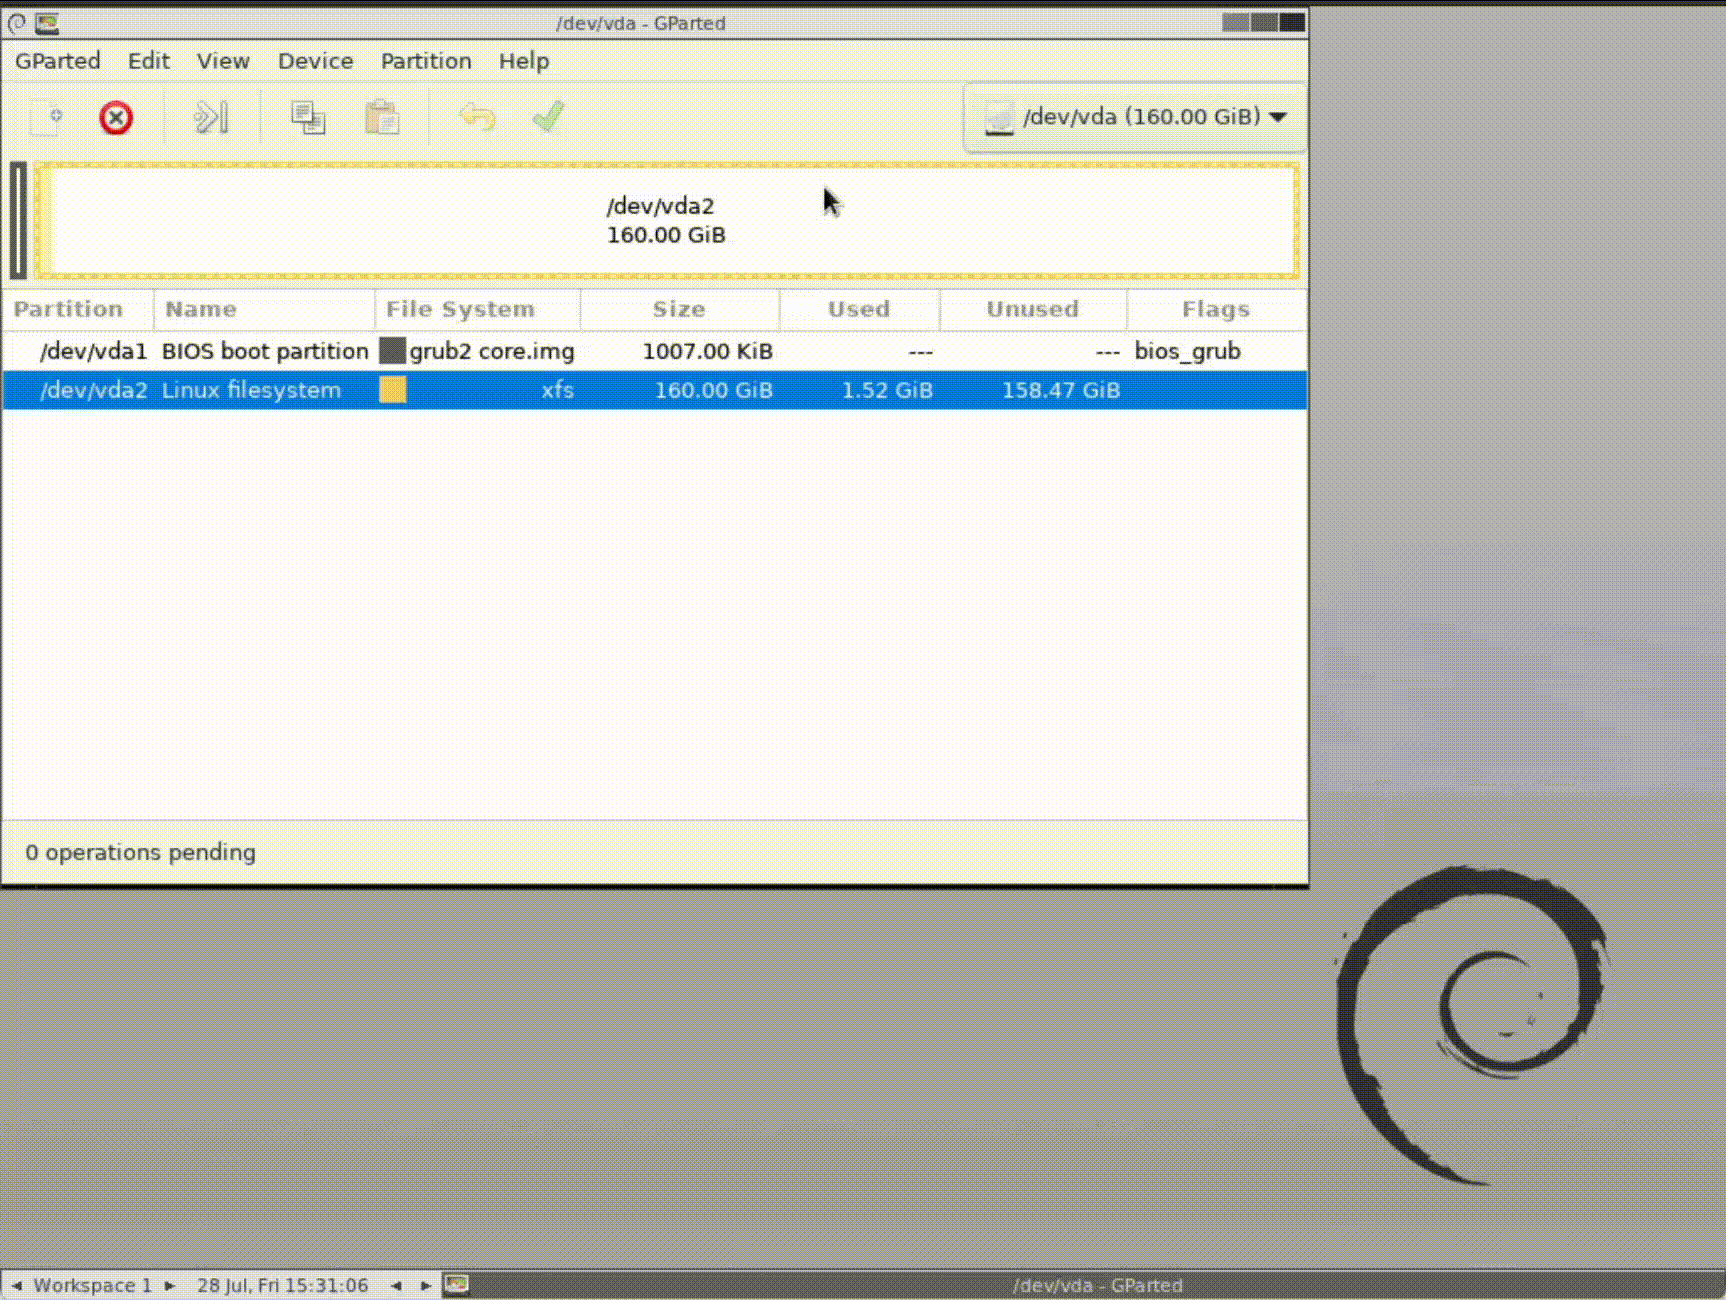Click the Size column header
This screenshot has height=1300, width=1726.
[679, 309]
